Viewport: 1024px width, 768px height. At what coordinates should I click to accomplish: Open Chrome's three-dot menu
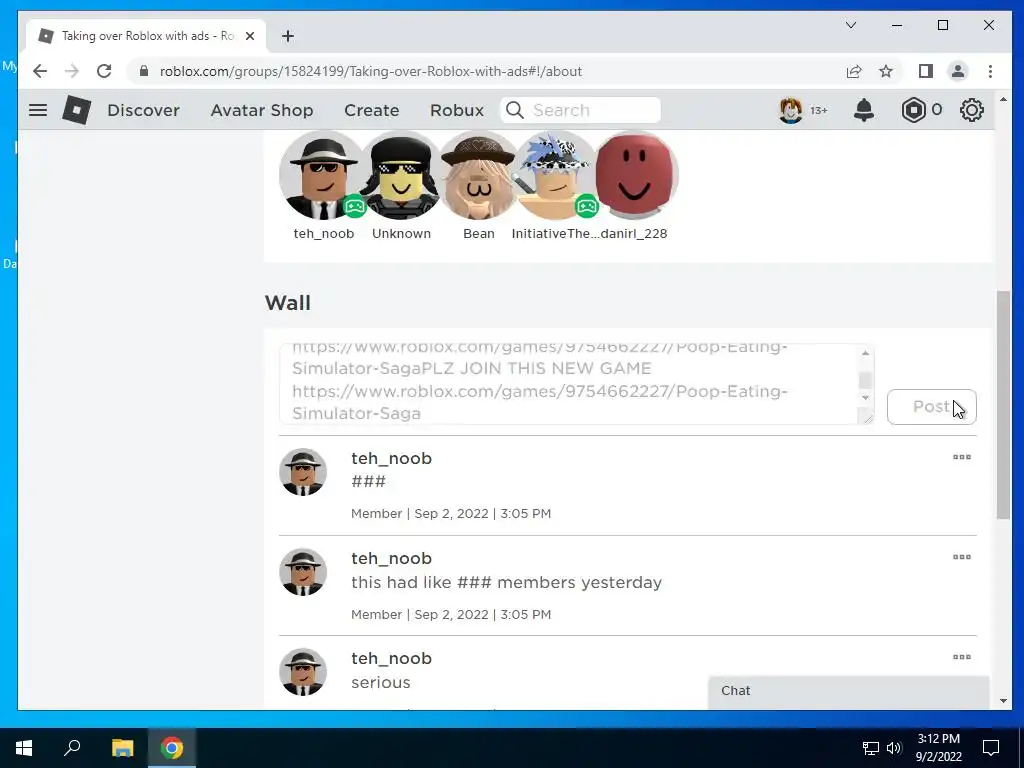(990, 71)
